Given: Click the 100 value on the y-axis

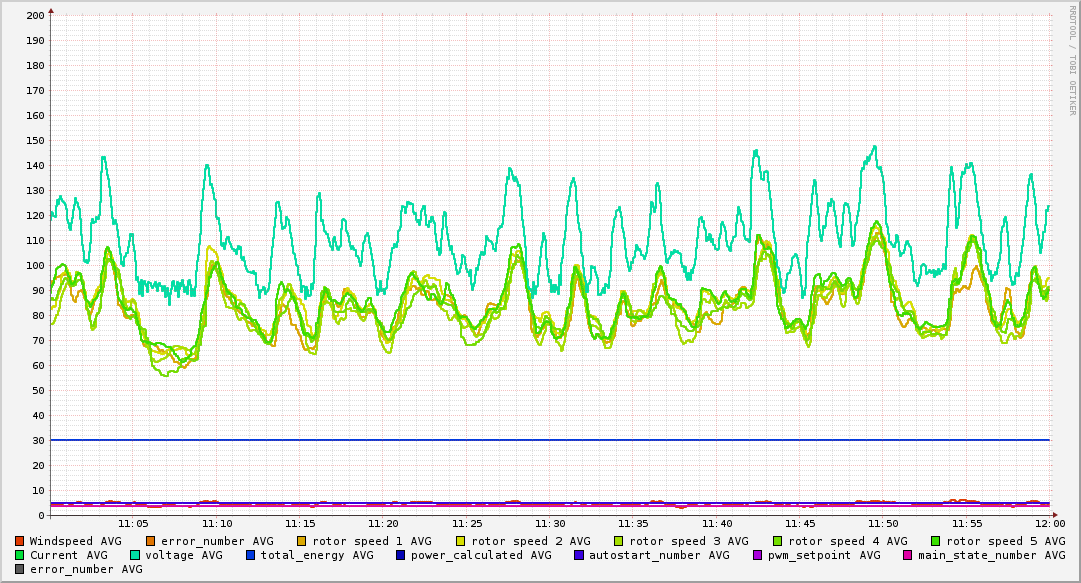Looking at the screenshot, I should [x=34, y=265].
